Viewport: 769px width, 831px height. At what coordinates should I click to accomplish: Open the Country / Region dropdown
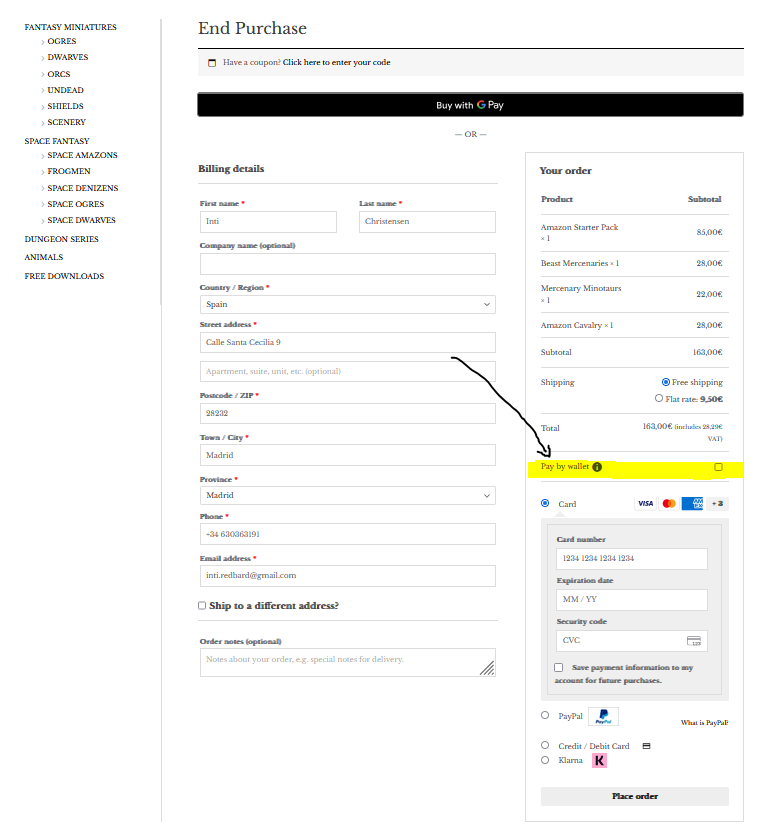tap(347, 304)
